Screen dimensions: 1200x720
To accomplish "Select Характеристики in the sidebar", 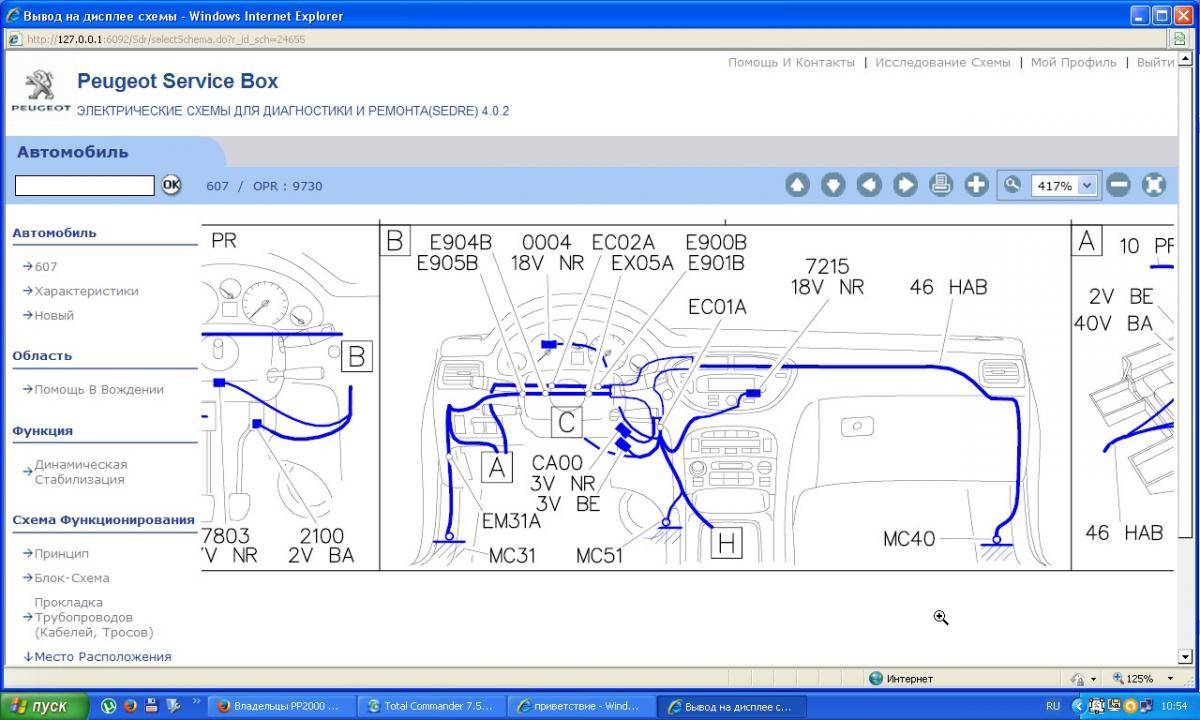I will [86, 291].
